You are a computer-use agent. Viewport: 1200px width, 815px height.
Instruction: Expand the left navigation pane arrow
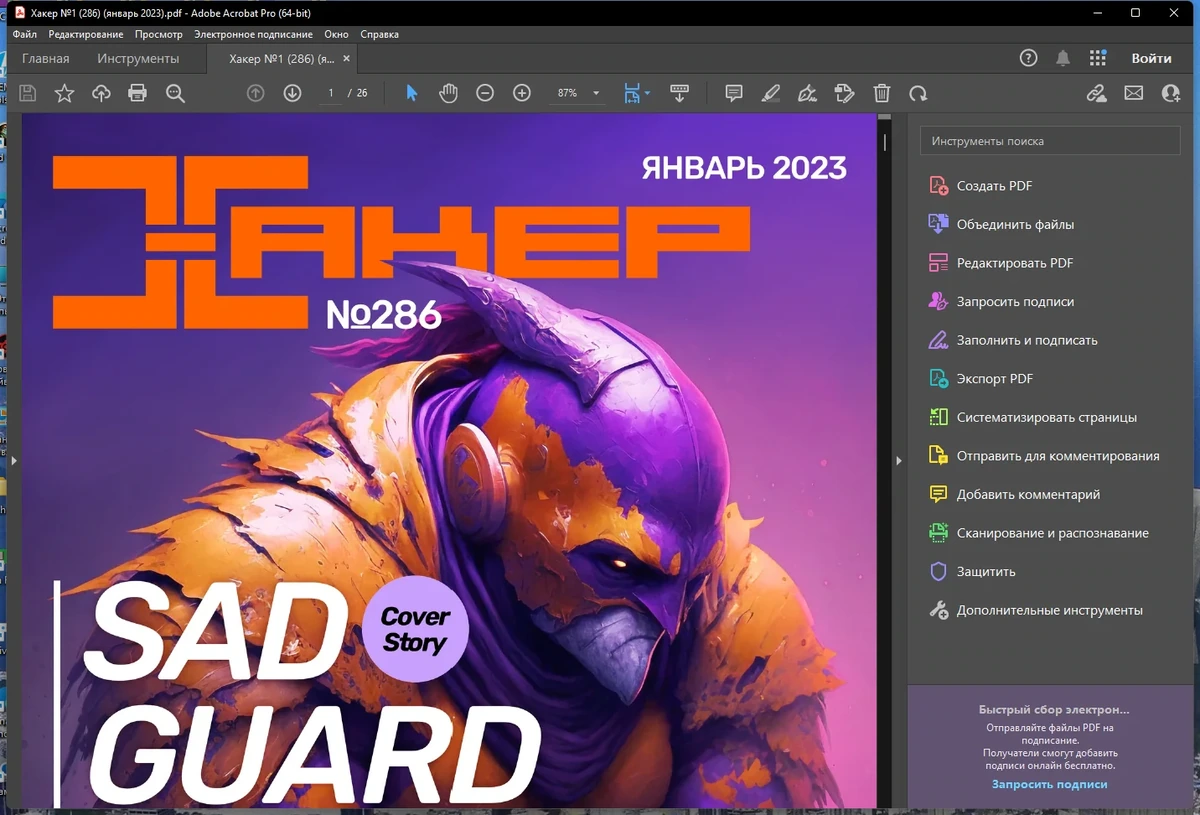[14, 460]
